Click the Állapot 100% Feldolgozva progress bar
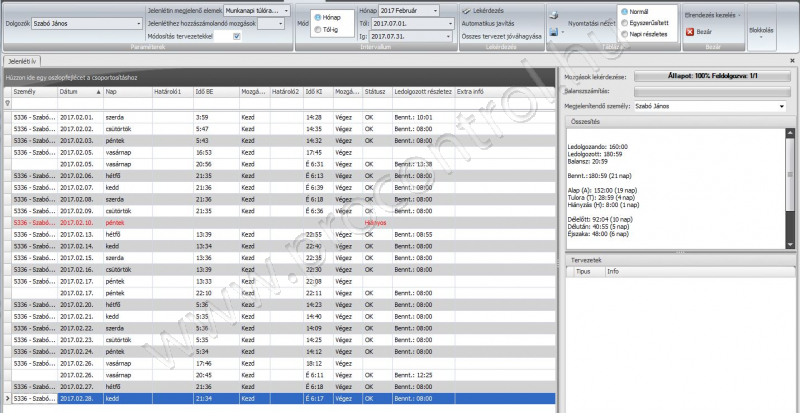 pyautogui.click(x=712, y=76)
